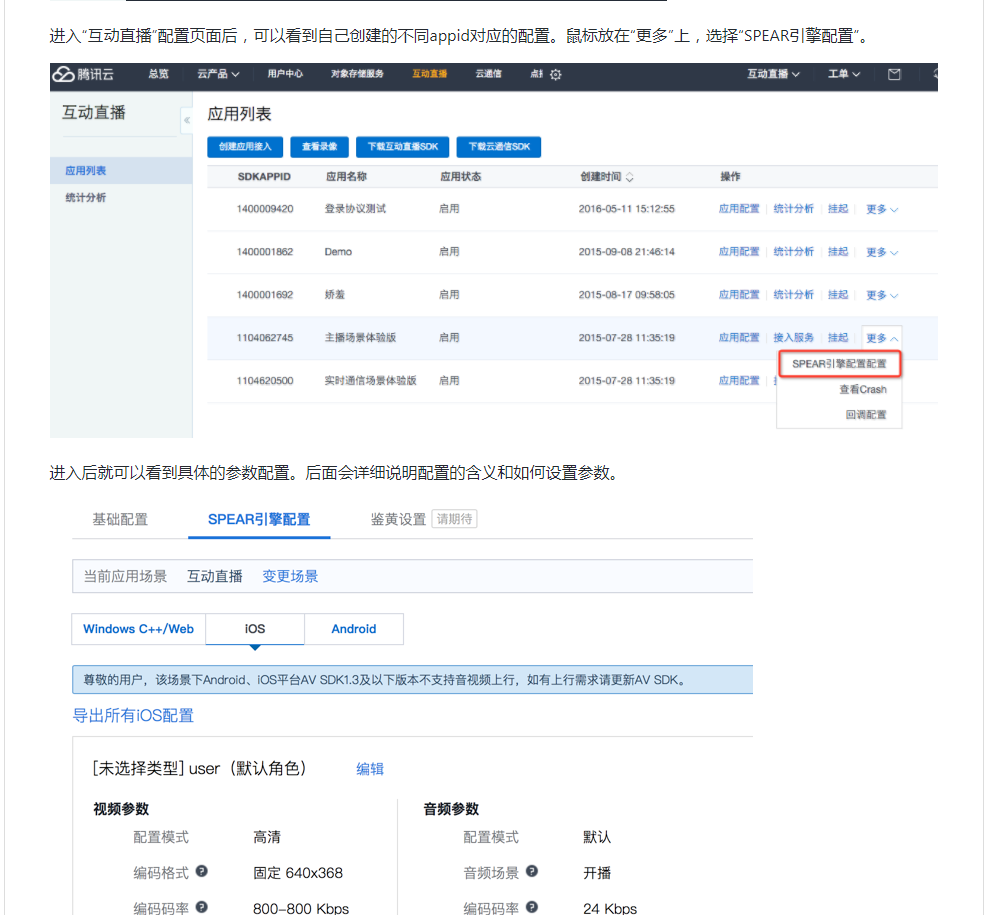Show help for video 编码码率 800–800 Kbps
Screen dimensions: 1004x915
coord(202,907)
